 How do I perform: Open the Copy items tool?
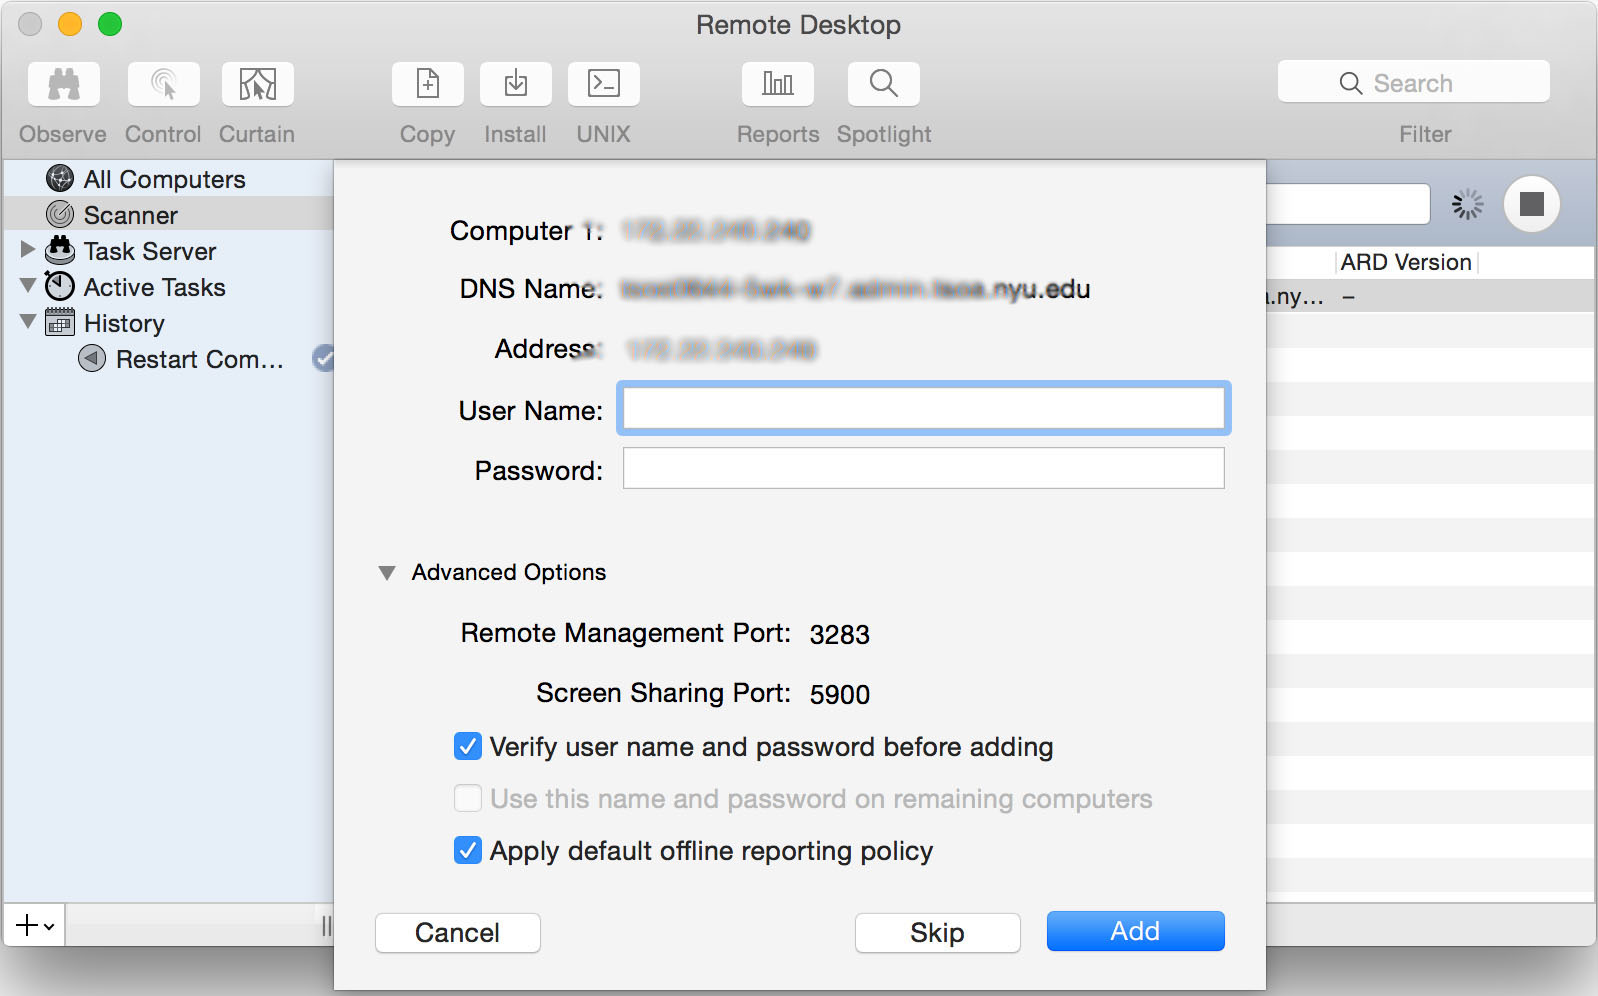coord(427,84)
